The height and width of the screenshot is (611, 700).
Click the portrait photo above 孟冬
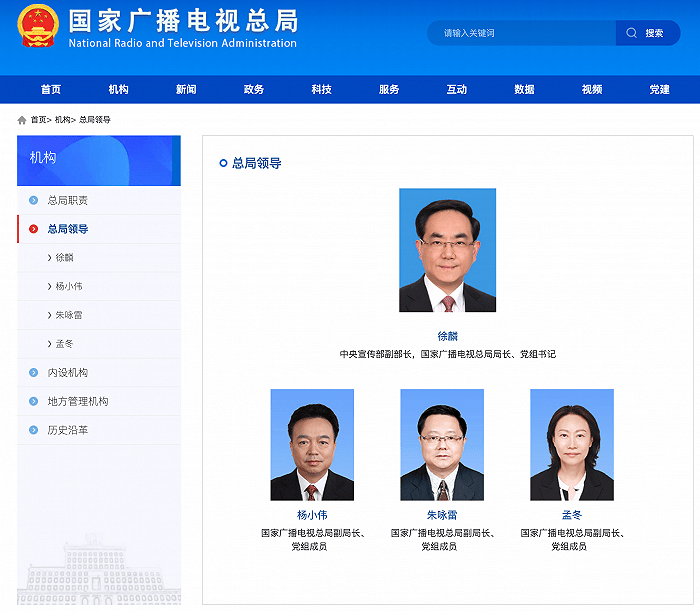(572, 445)
